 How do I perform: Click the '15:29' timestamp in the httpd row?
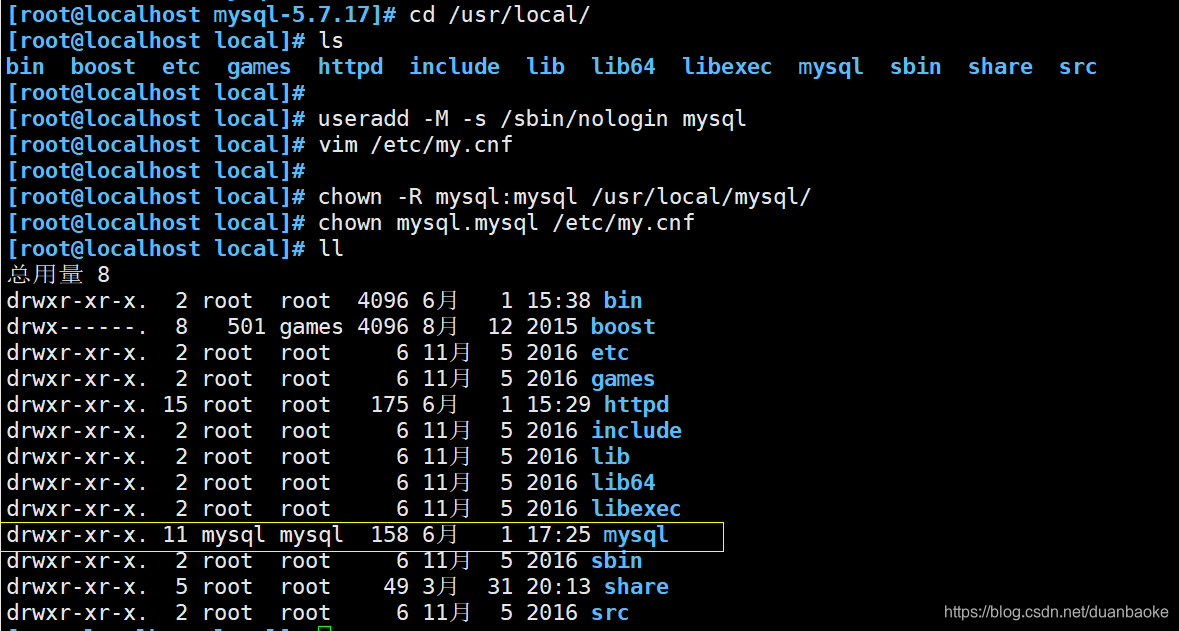point(558,405)
